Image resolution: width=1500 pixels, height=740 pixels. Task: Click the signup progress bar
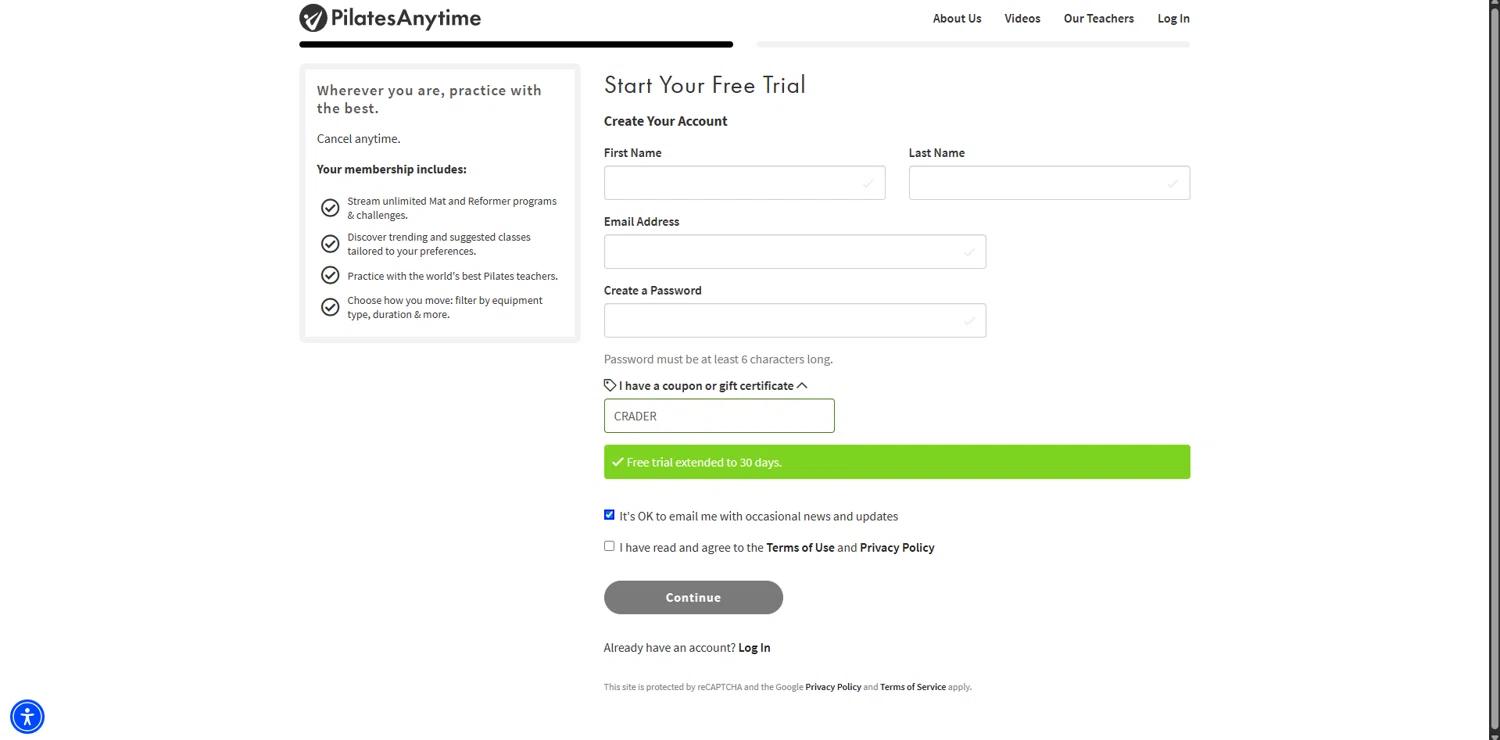(744, 44)
